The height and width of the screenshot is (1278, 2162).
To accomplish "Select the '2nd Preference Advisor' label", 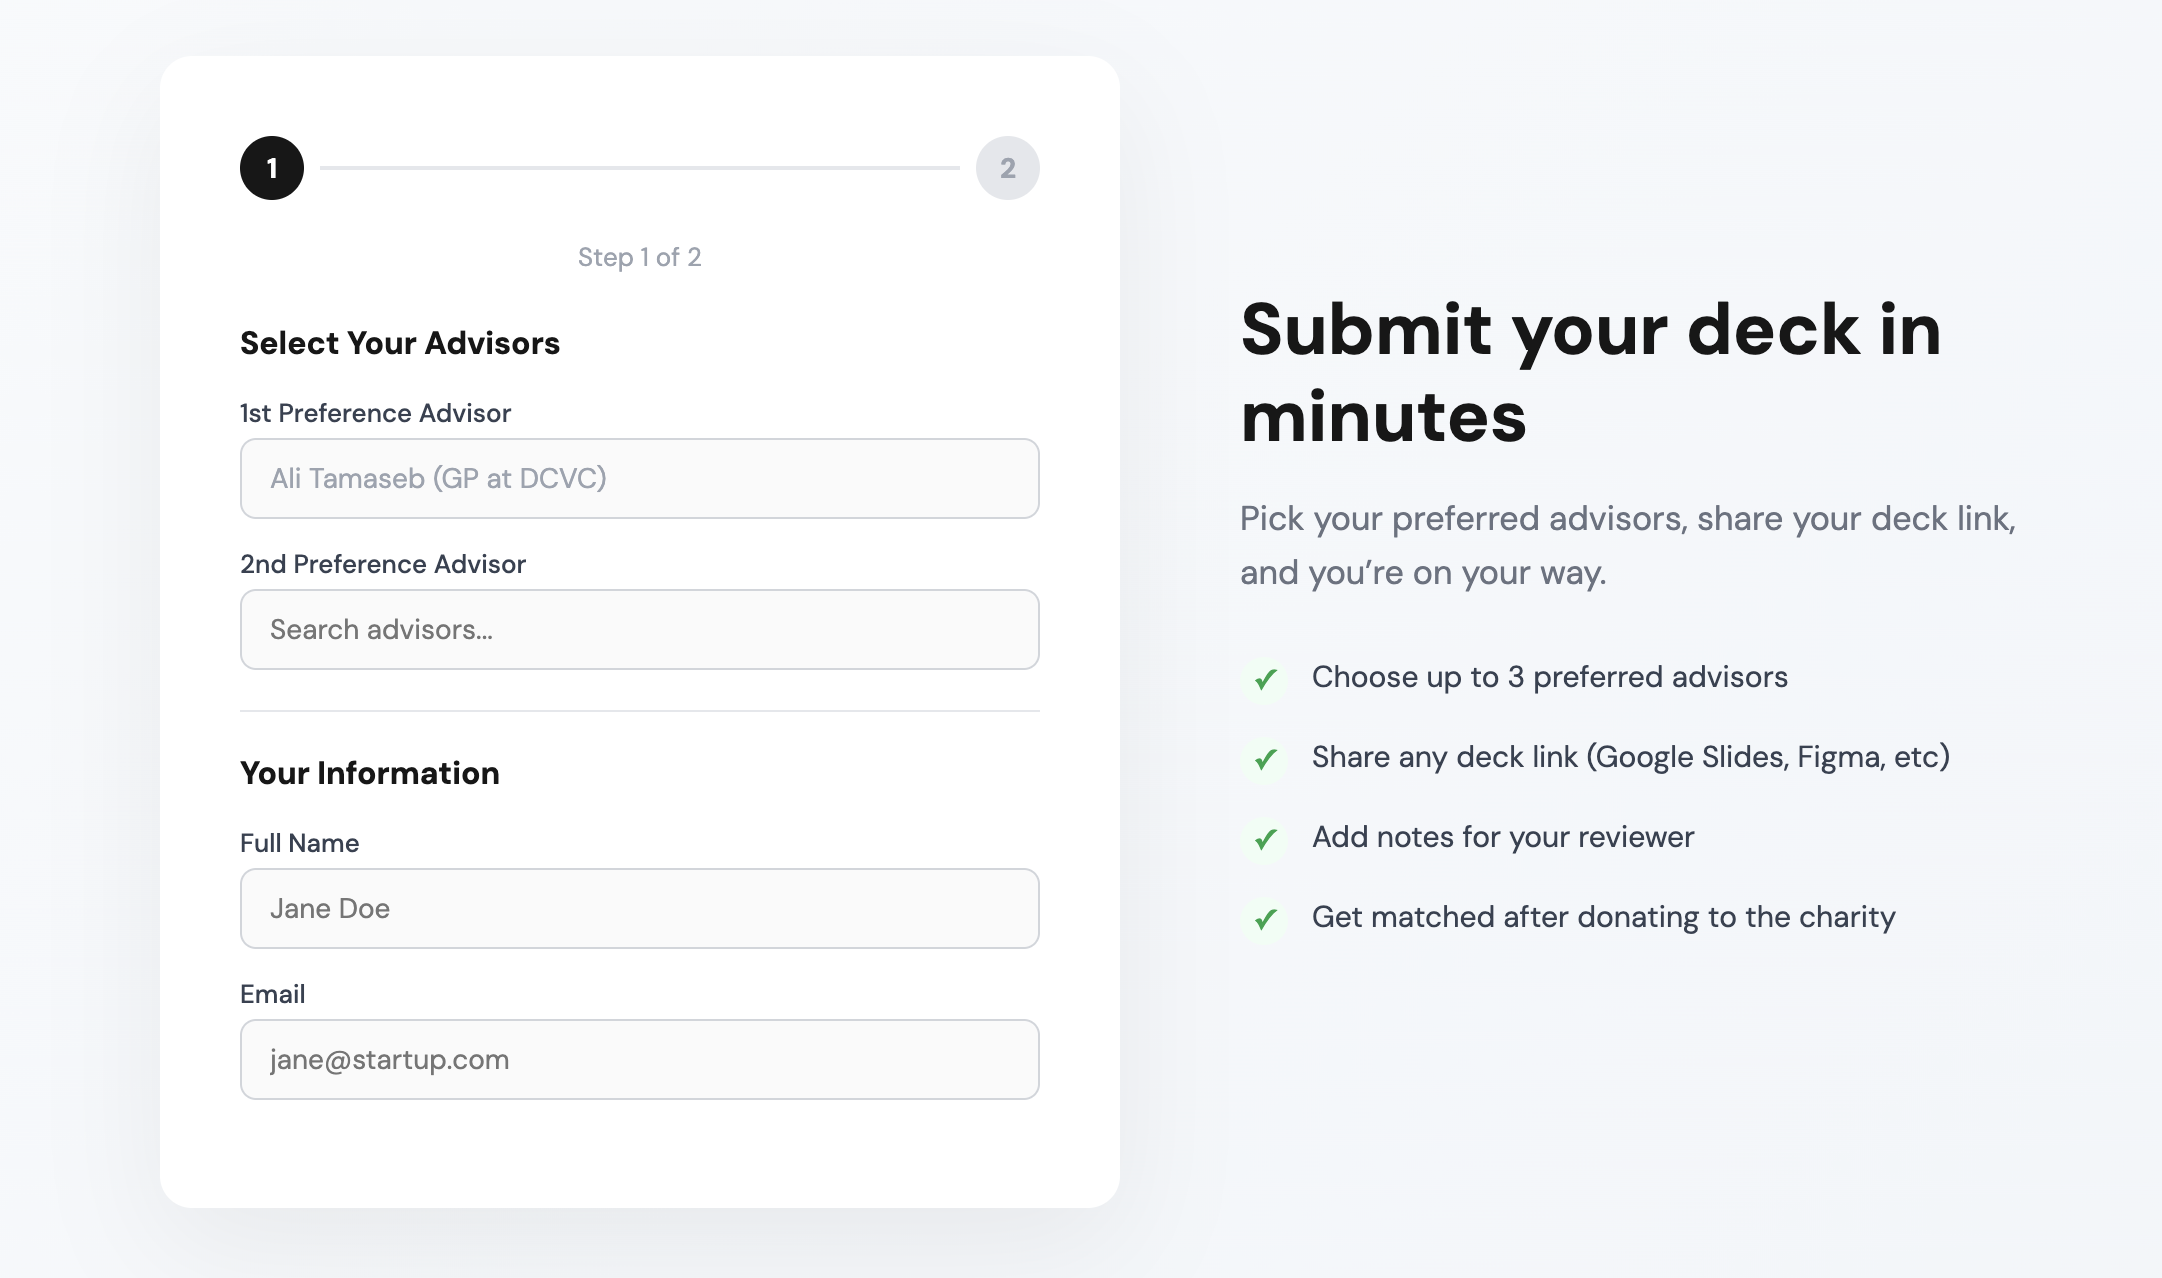I will coord(383,564).
